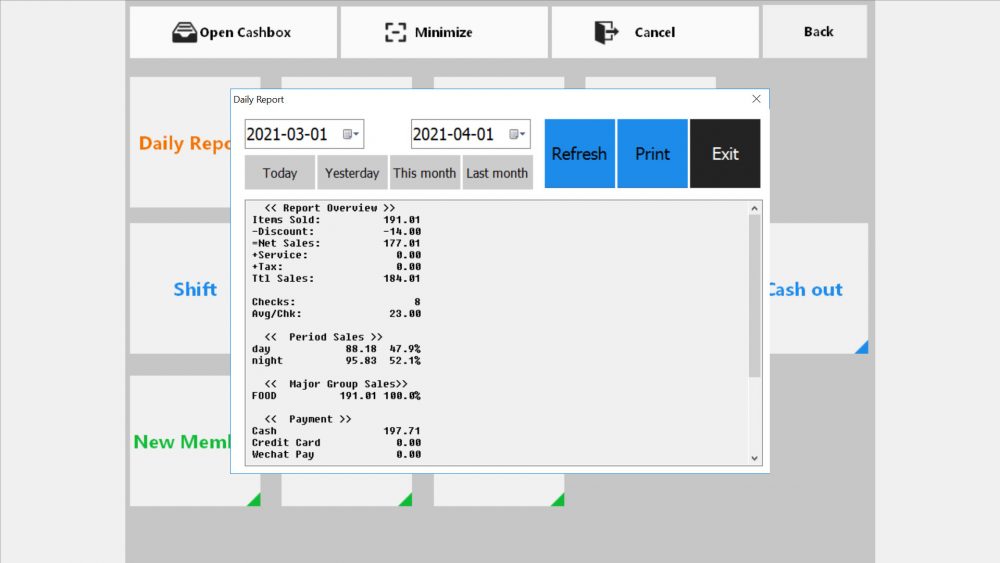Click the Cash payment row

tap(336, 431)
